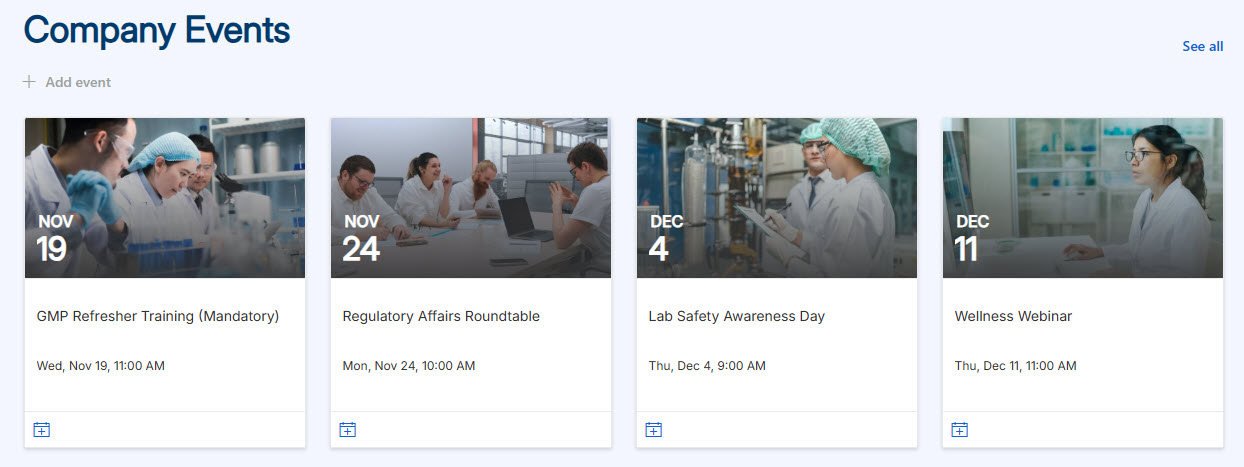
Task: Click the Dec 11 wellness webinar thumbnail
Action: 1083,198
